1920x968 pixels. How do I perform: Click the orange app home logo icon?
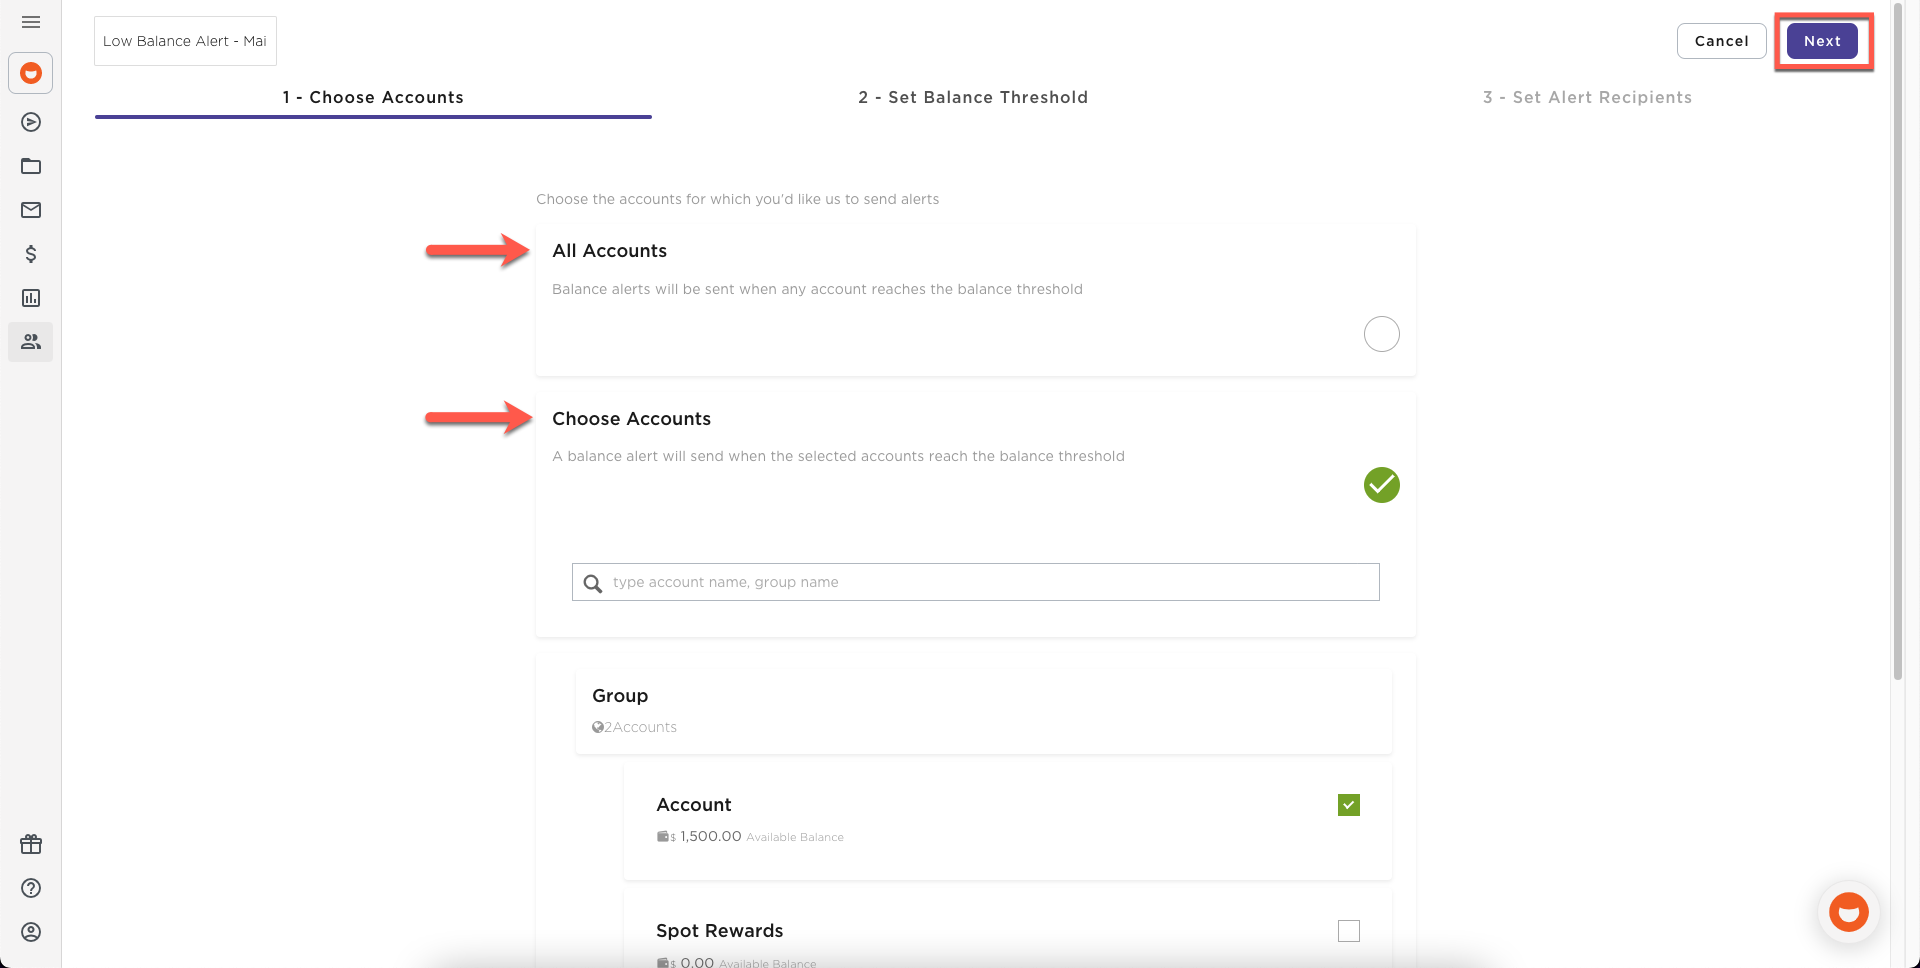(30, 73)
